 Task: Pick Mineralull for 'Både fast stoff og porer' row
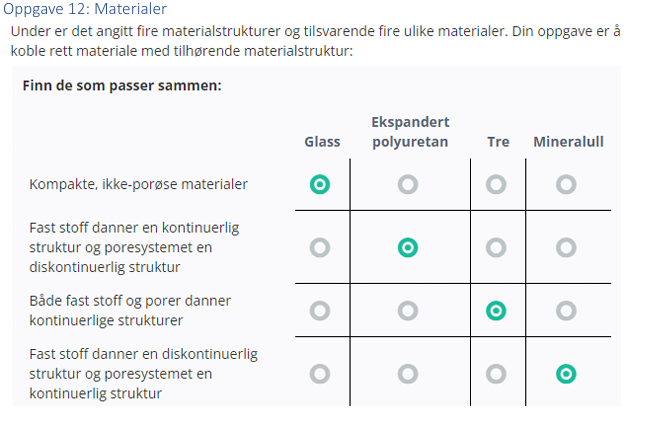point(566,310)
